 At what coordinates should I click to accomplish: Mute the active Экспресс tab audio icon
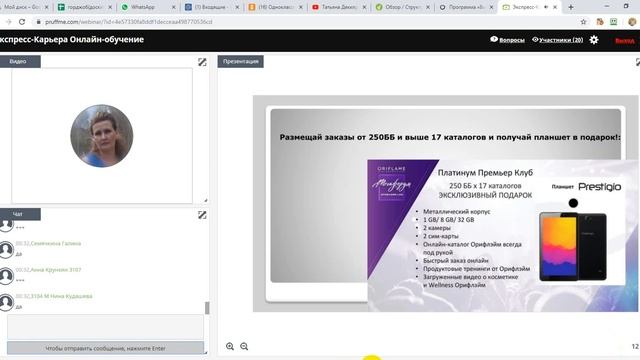[x=546, y=7]
